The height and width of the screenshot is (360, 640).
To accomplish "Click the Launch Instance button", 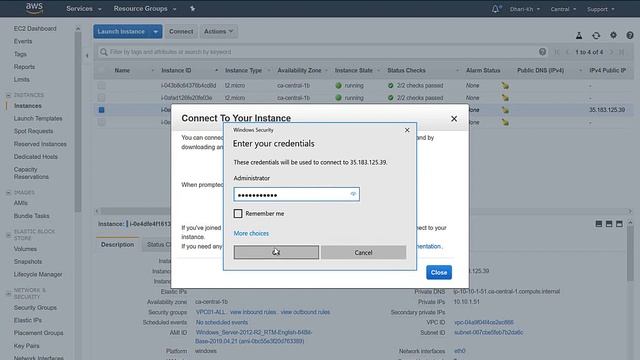I will (121, 31).
